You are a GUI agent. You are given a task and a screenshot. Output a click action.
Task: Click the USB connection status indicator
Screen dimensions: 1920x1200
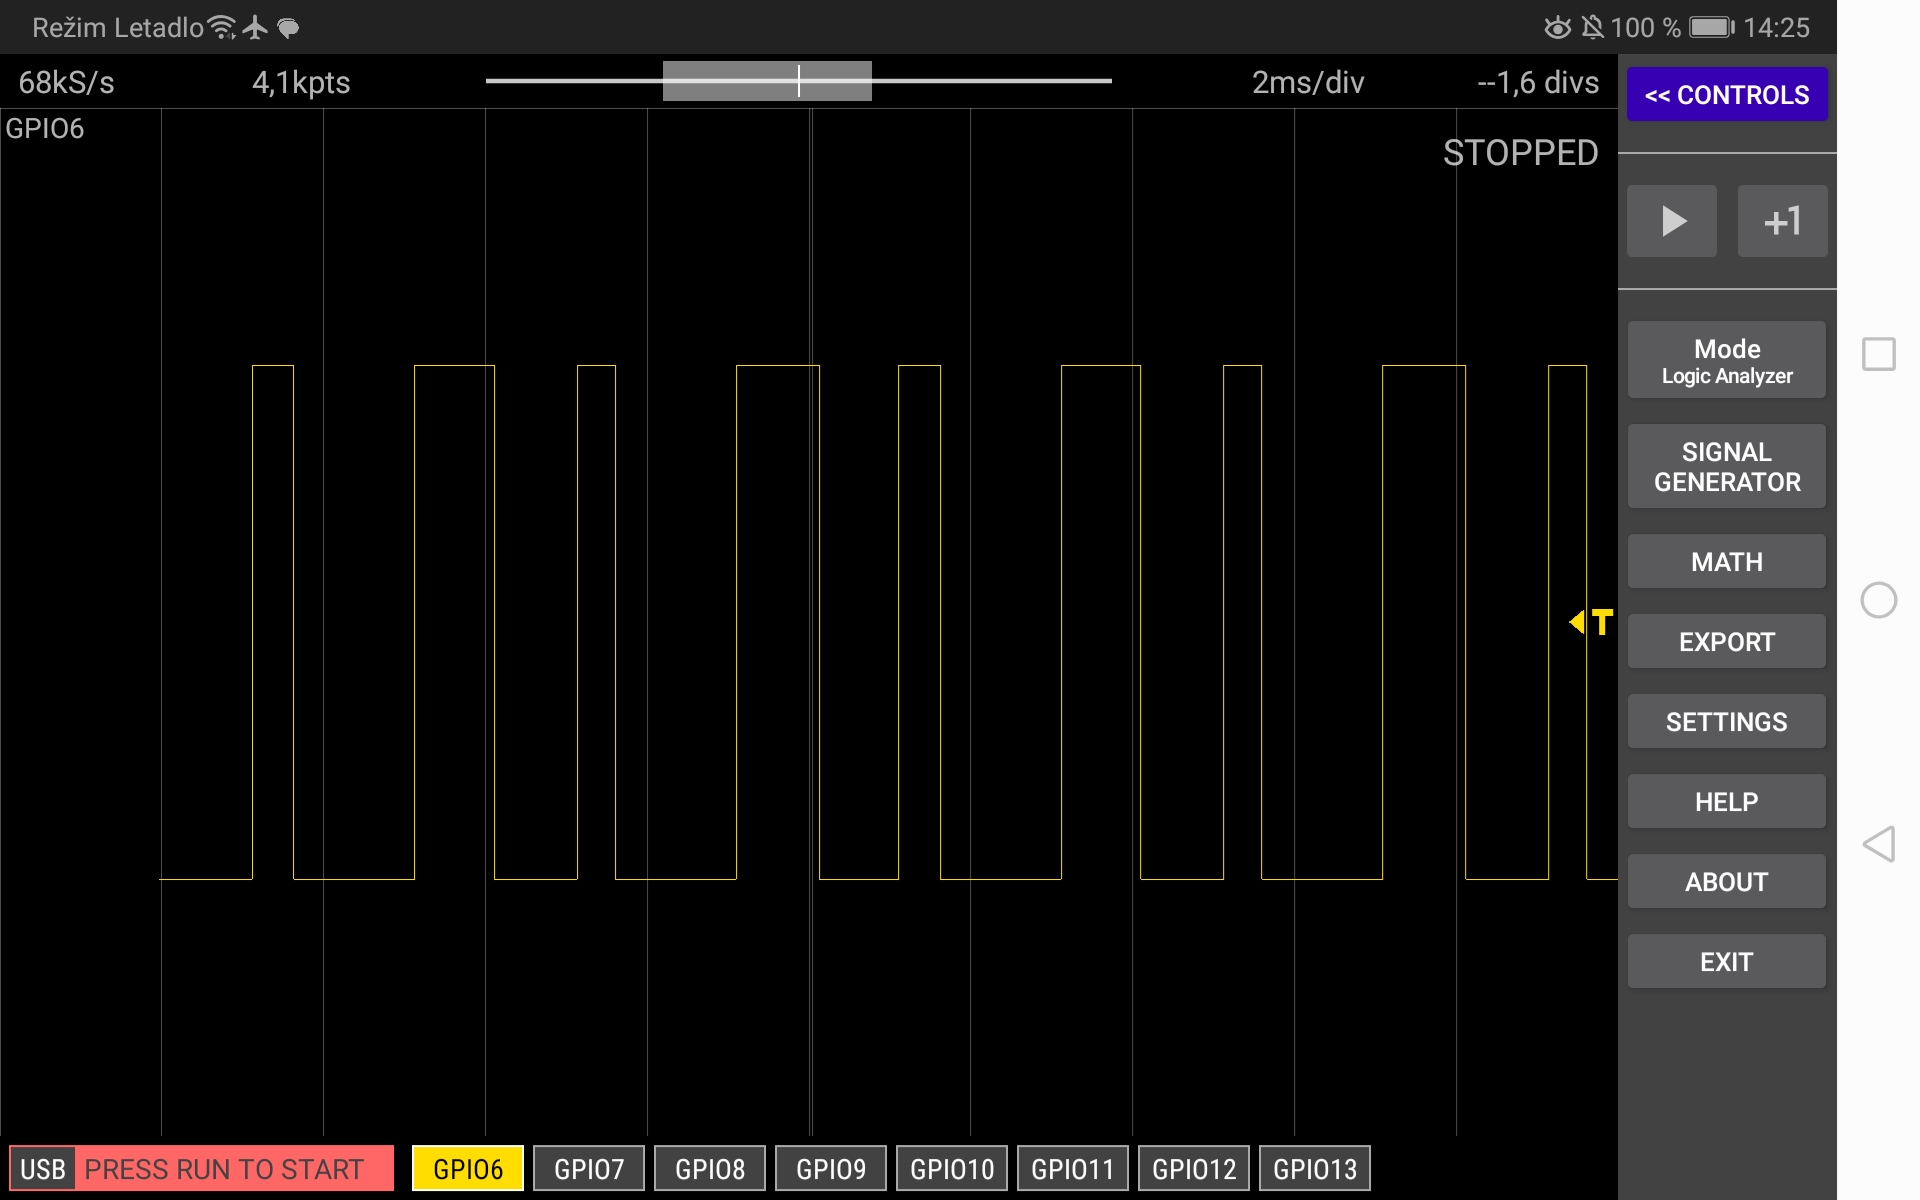tap(44, 1168)
